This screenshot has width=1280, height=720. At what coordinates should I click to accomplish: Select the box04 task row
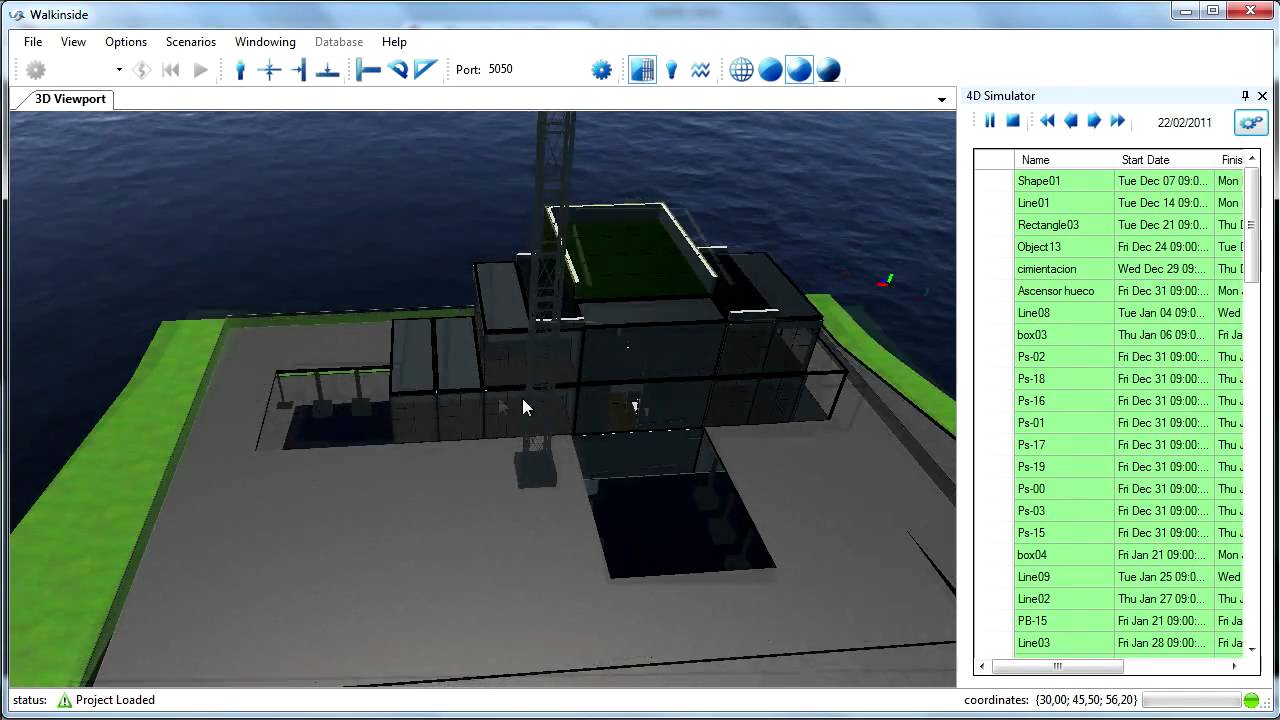pyautogui.click(x=1109, y=555)
